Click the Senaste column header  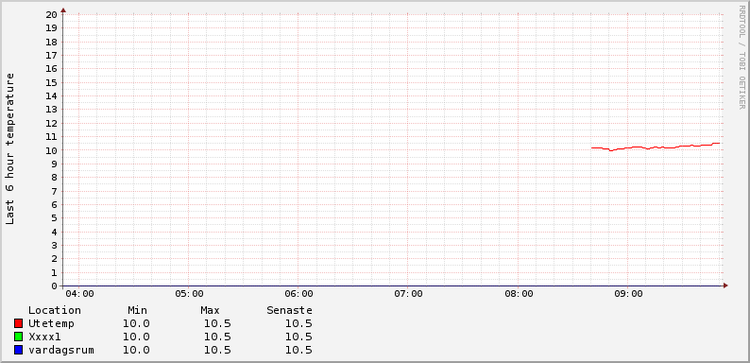click(x=289, y=310)
